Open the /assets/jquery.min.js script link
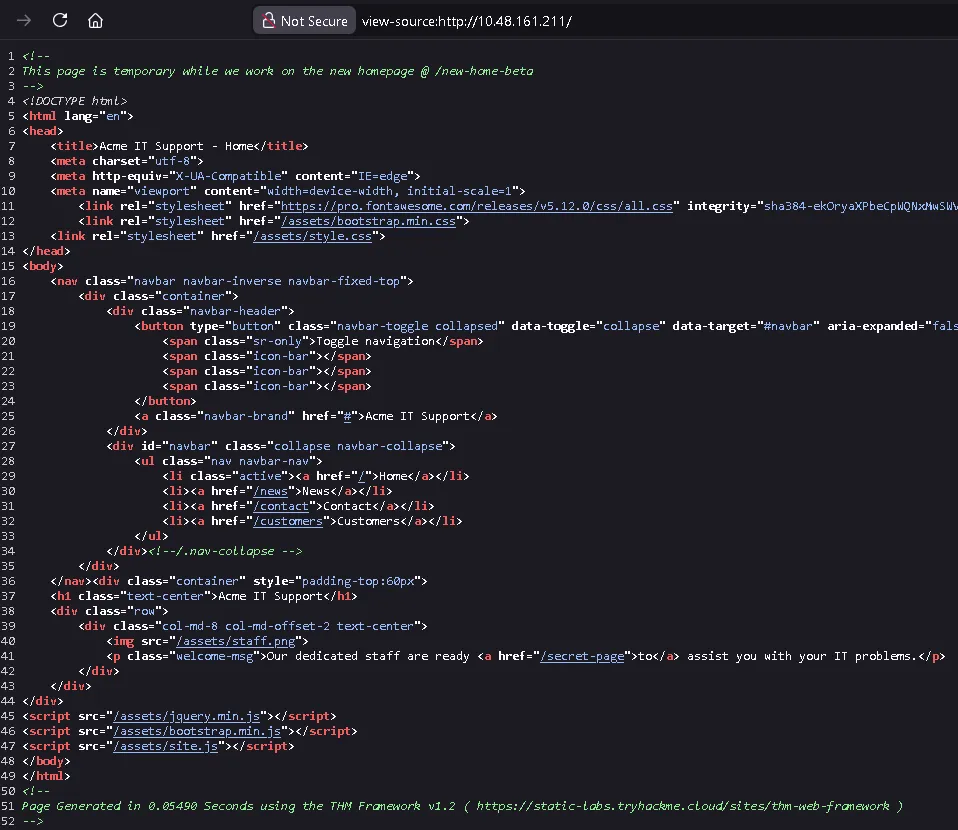This screenshot has width=958, height=830. (x=186, y=716)
